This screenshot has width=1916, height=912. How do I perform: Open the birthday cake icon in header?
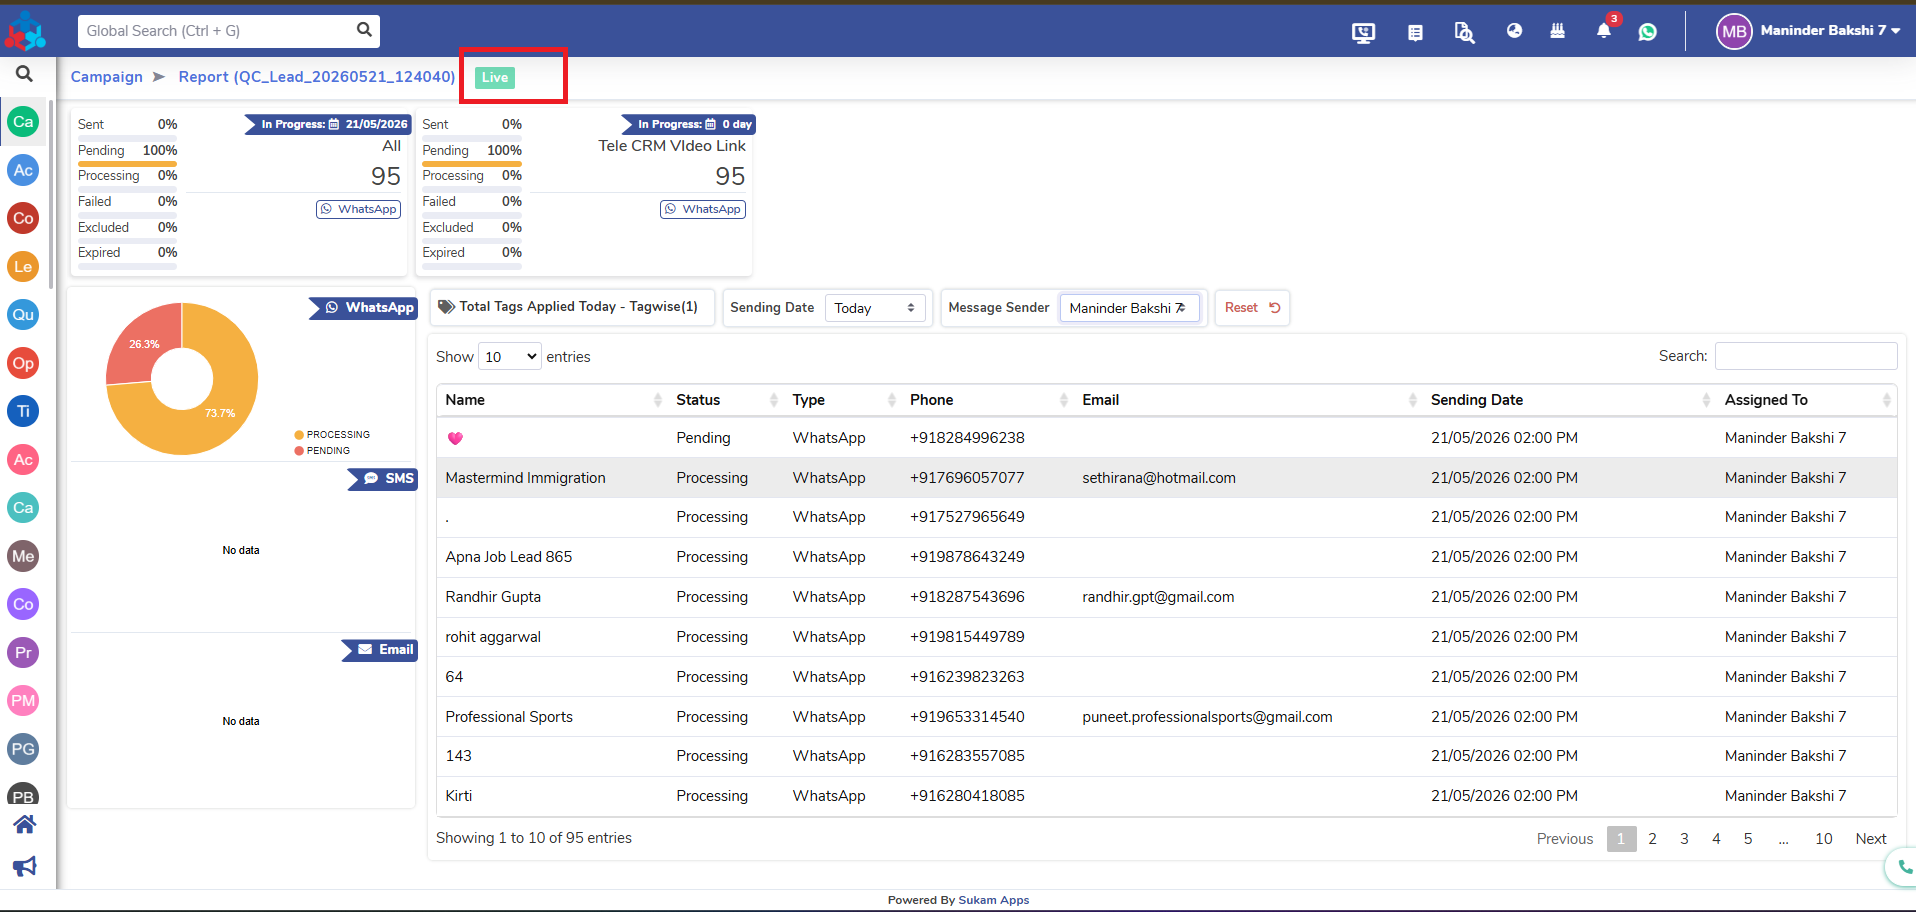pos(1557,31)
